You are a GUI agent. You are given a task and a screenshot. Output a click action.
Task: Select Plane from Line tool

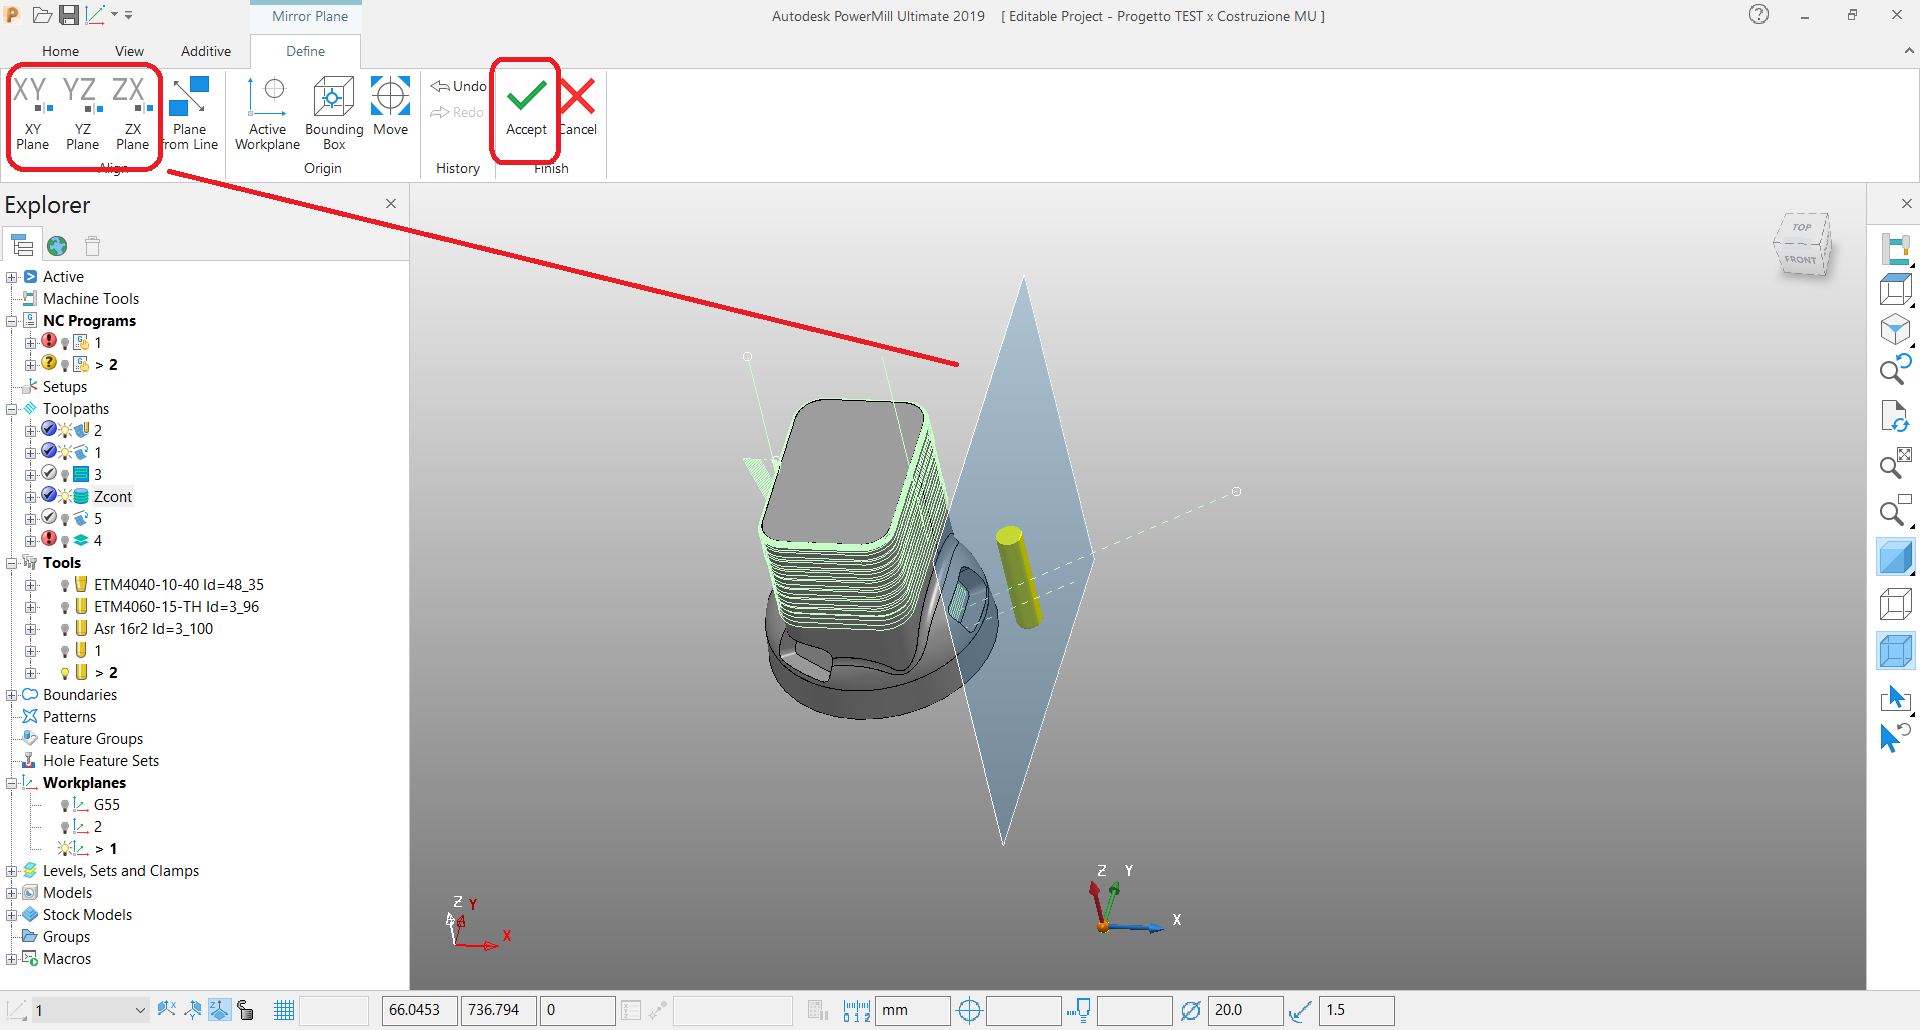coord(190,113)
